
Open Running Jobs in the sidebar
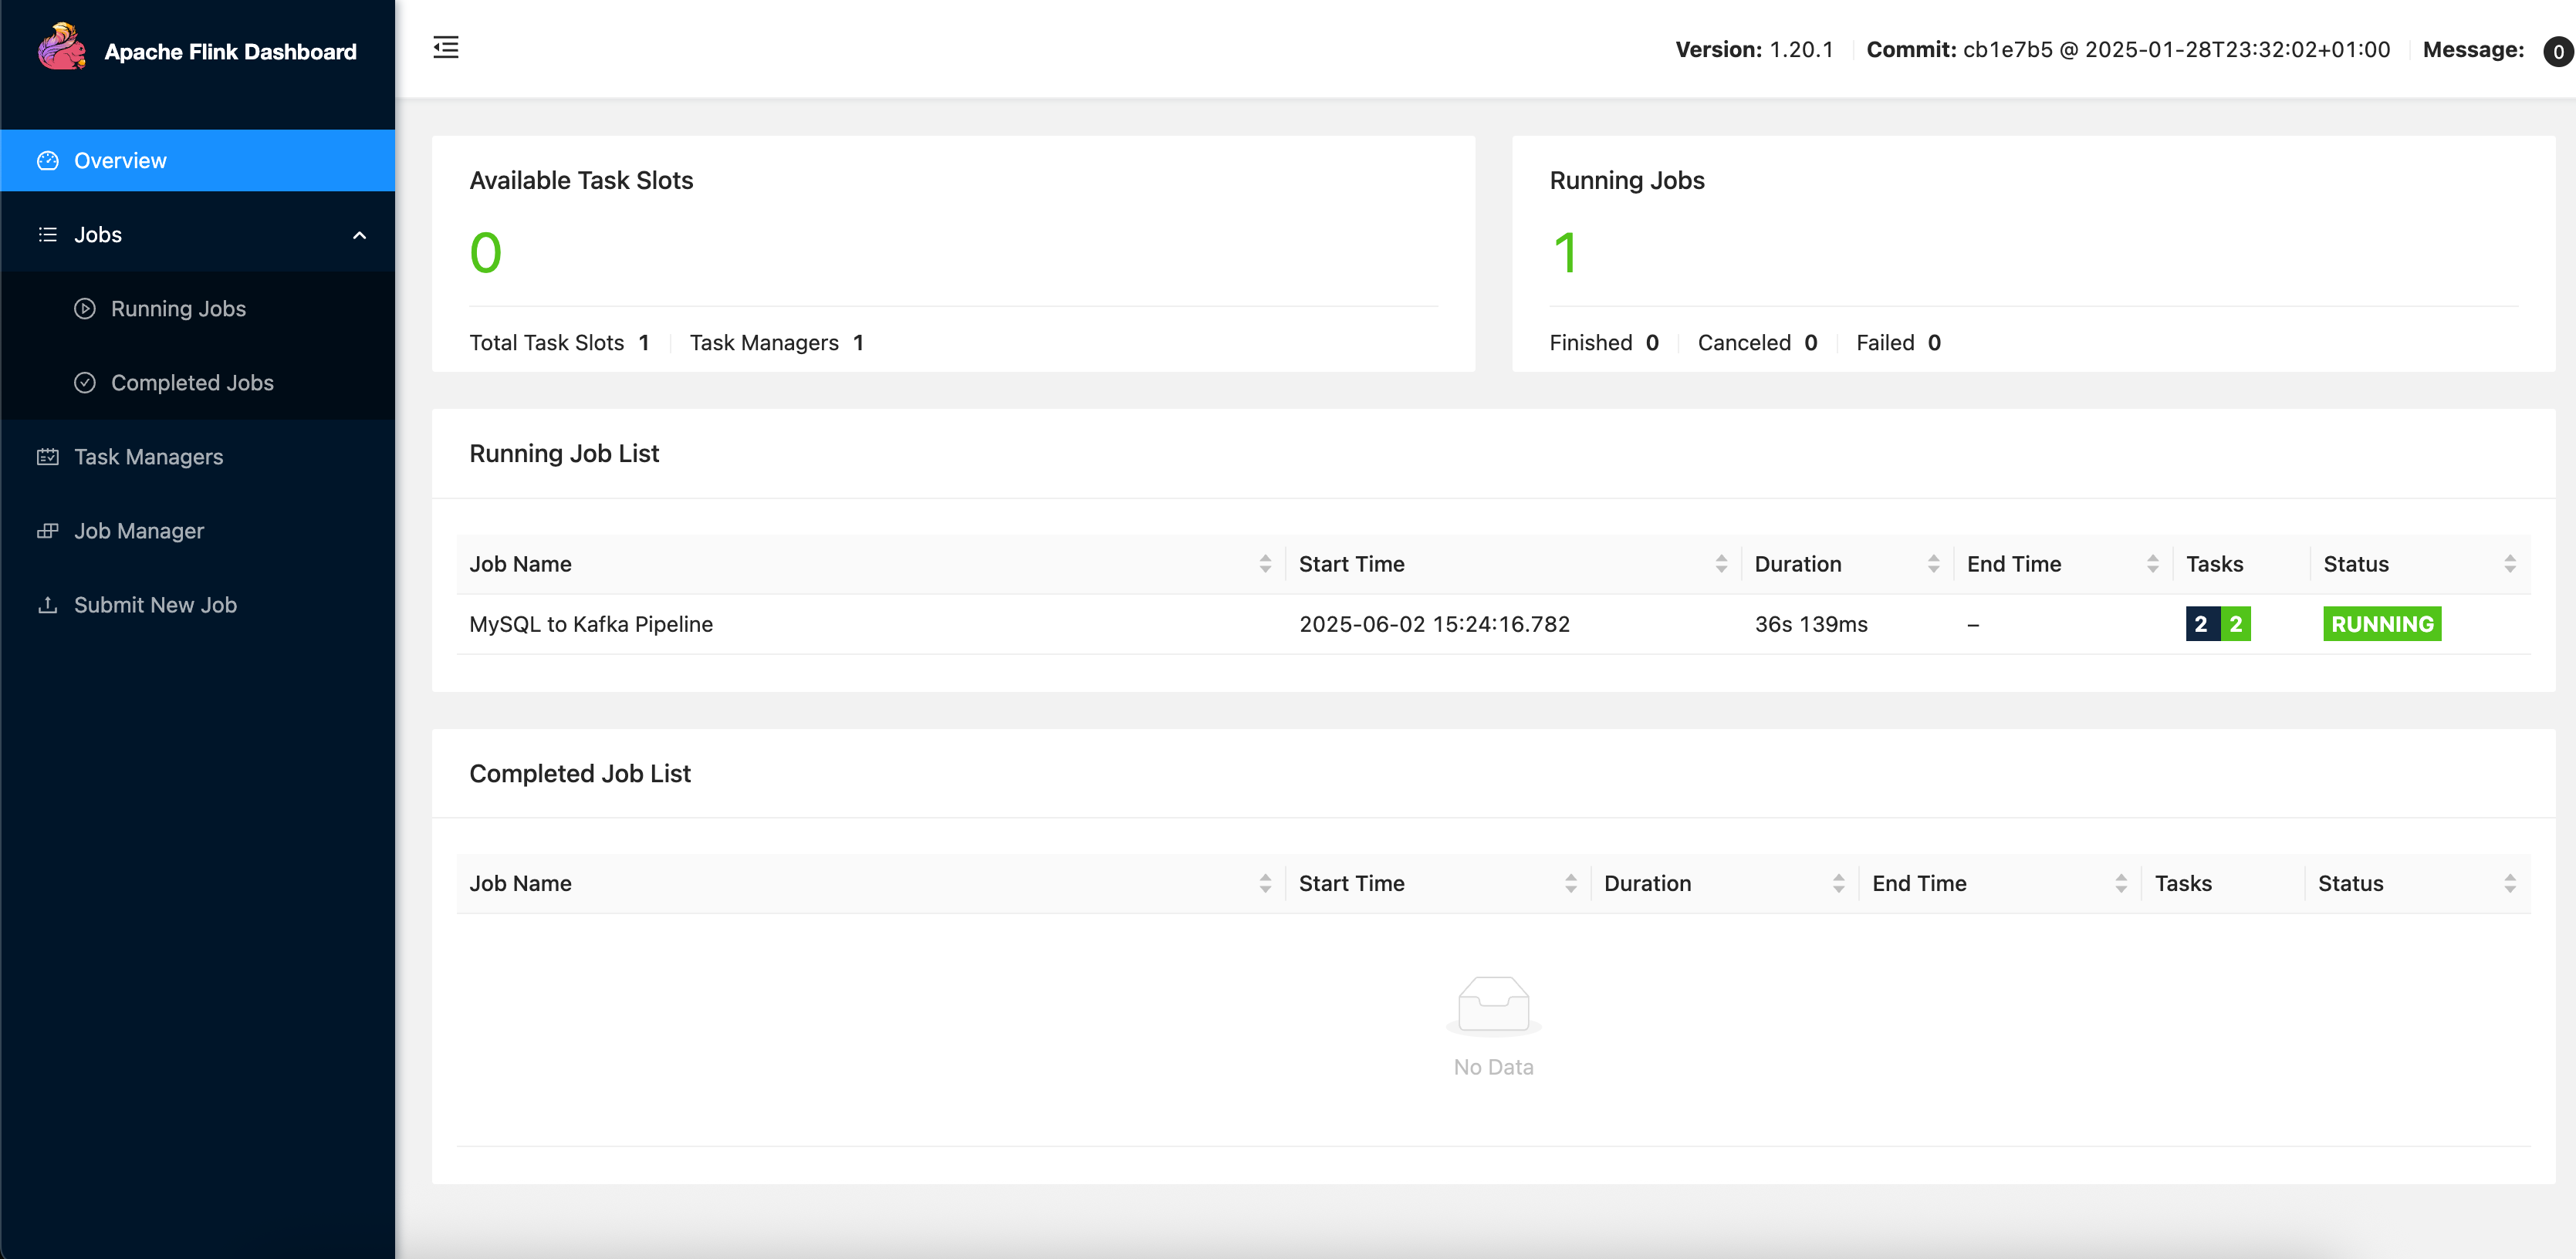pos(197,309)
